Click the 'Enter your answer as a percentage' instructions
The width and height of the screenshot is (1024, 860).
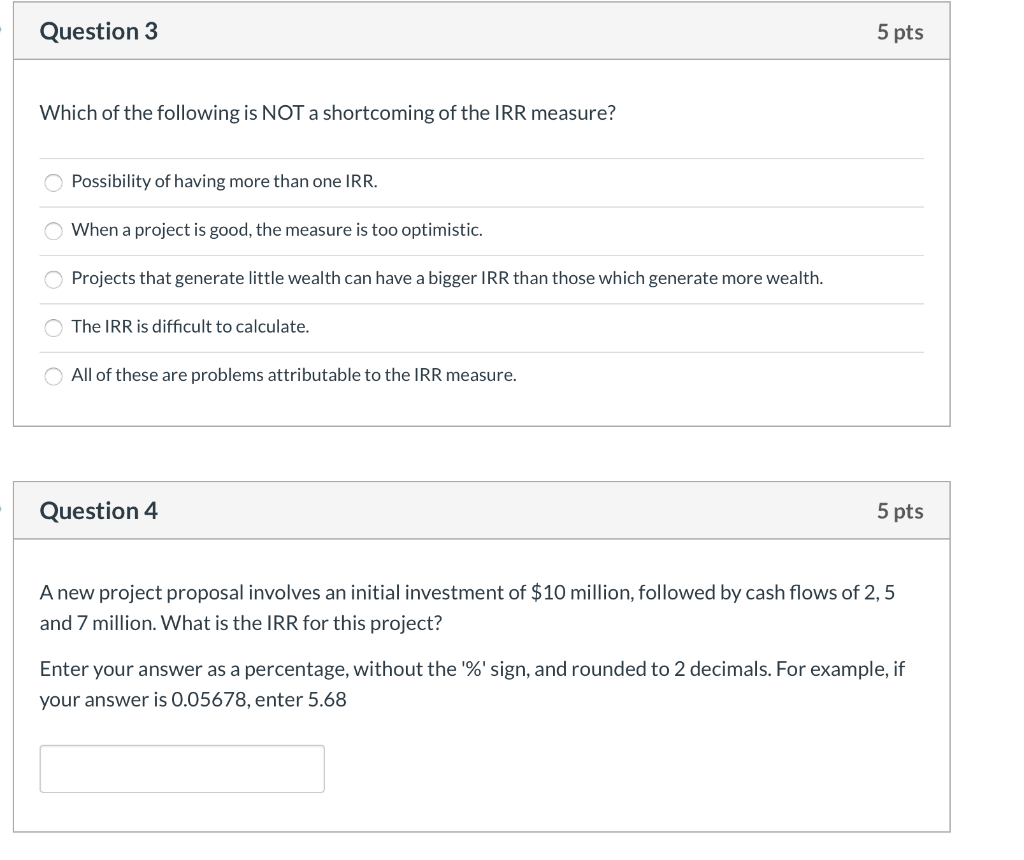click(x=472, y=684)
